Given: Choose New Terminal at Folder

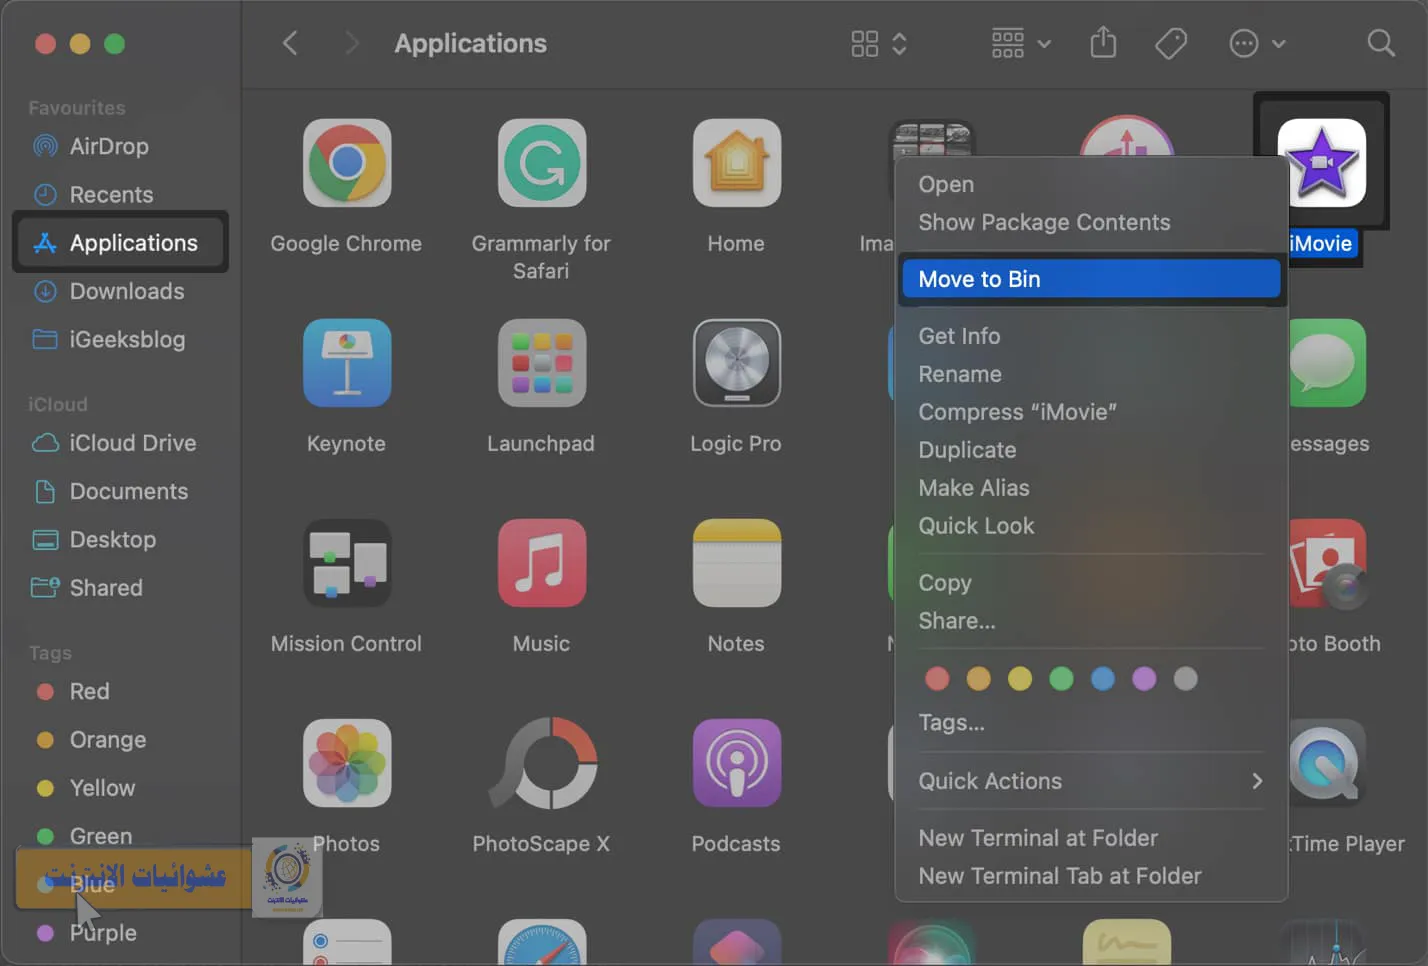Looking at the screenshot, I should (1038, 838).
